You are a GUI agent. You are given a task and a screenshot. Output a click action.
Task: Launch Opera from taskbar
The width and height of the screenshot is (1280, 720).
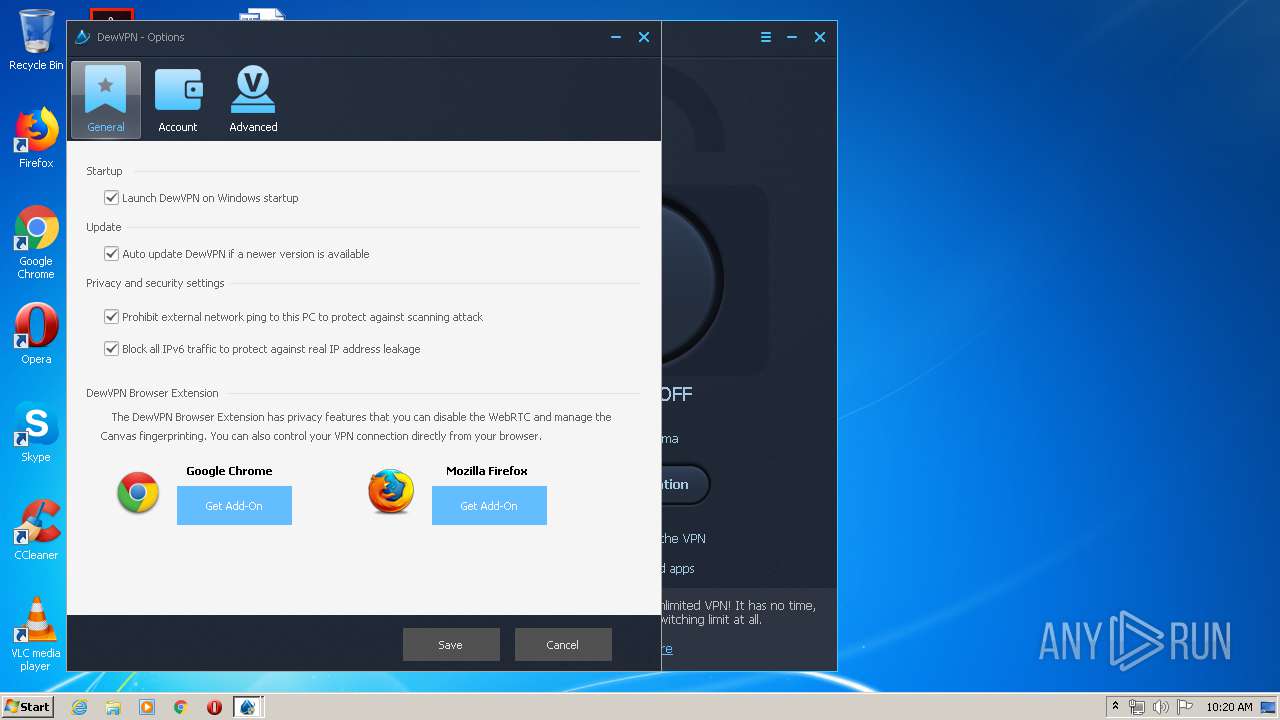click(x=214, y=707)
